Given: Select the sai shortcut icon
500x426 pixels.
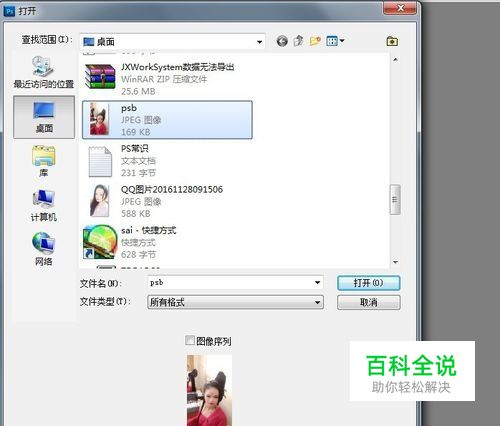Looking at the screenshot, I should tap(100, 242).
